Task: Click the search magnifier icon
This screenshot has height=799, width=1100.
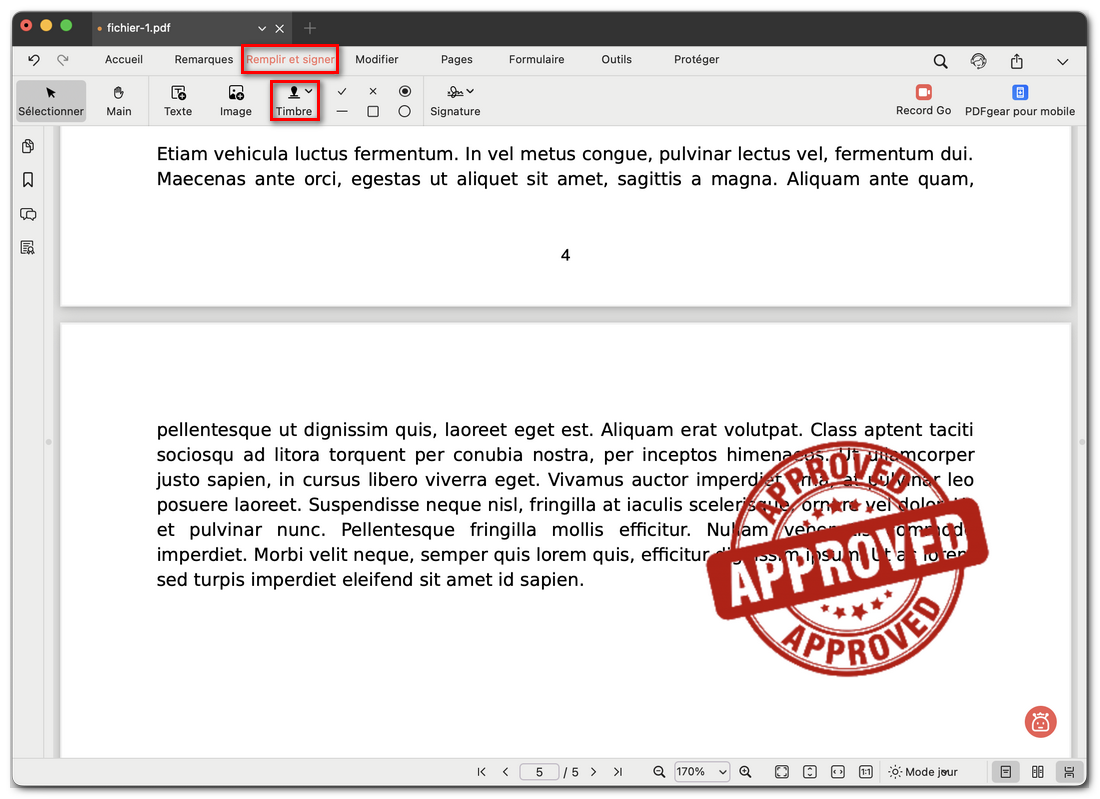Action: point(940,61)
